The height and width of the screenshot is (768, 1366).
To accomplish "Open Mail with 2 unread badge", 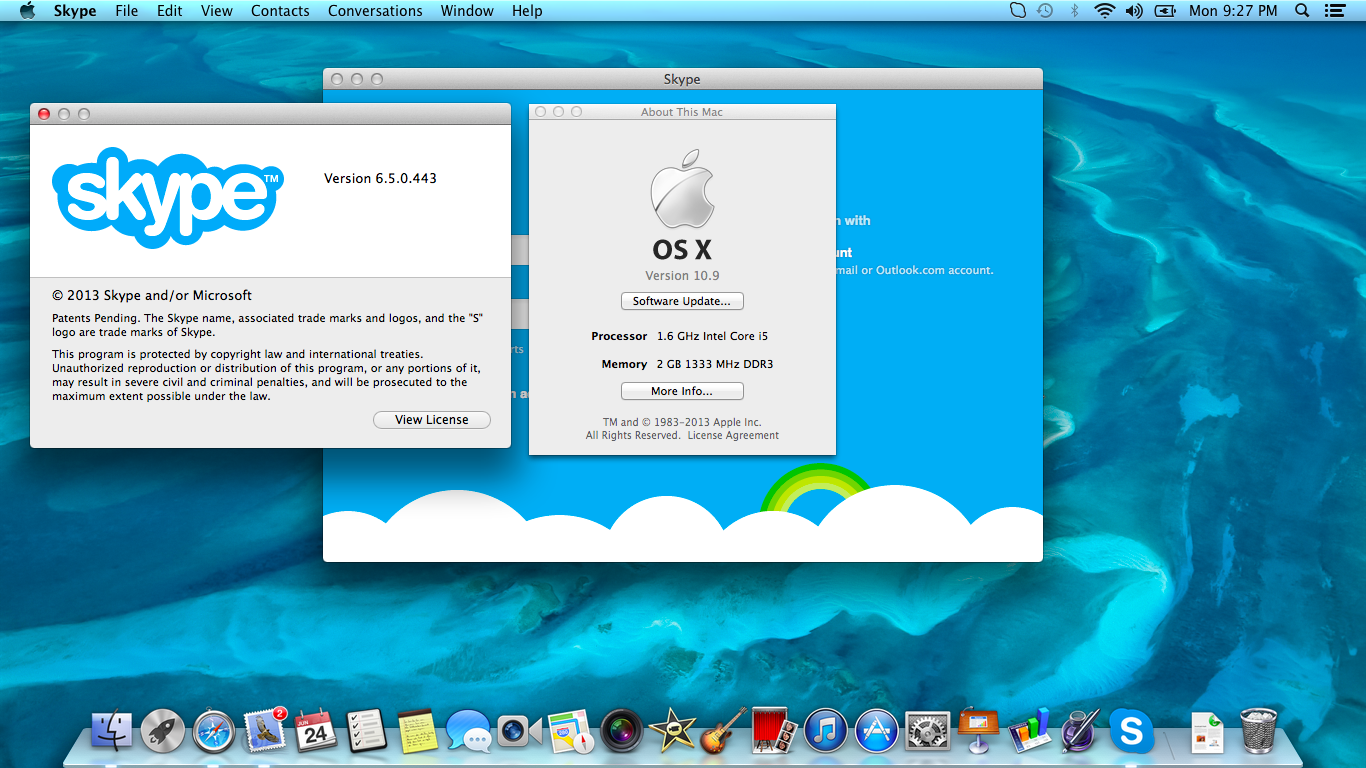I will (264, 731).
